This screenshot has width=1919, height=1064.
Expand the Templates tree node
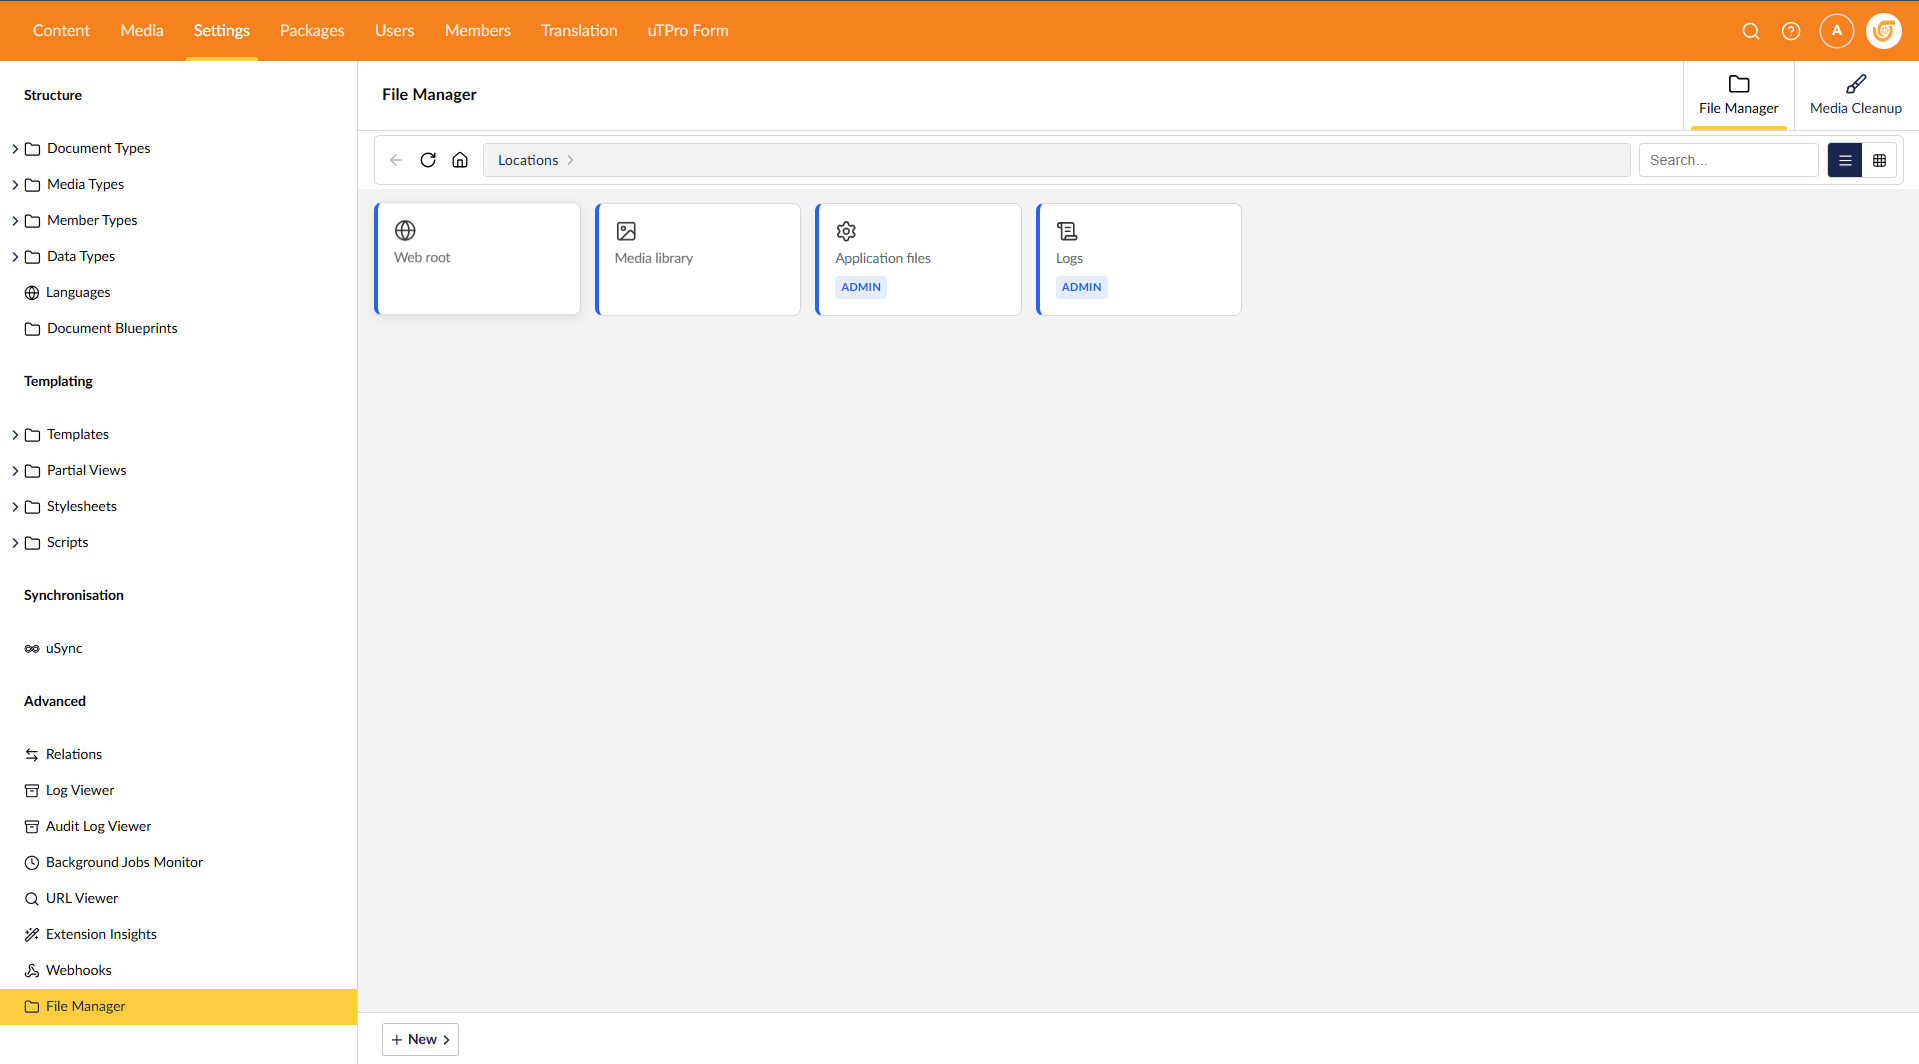click(15, 435)
